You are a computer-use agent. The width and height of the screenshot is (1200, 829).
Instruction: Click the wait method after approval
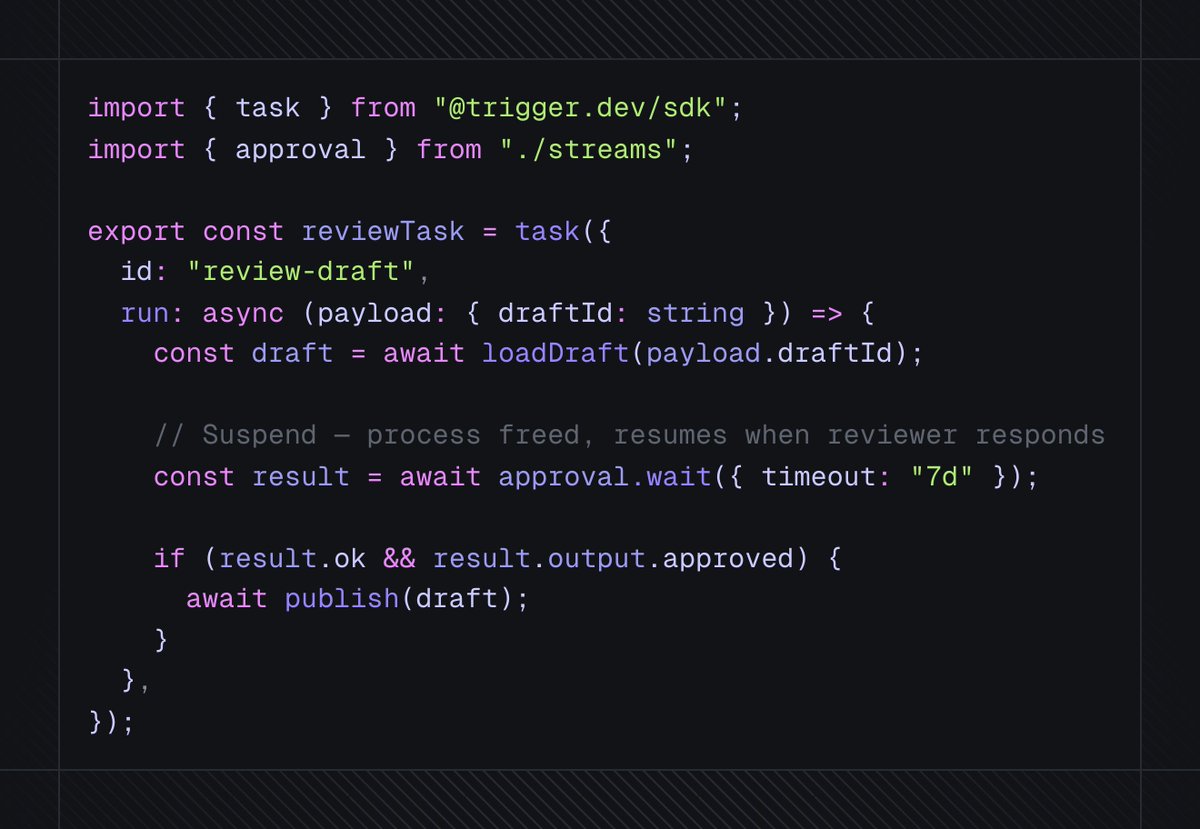click(679, 477)
